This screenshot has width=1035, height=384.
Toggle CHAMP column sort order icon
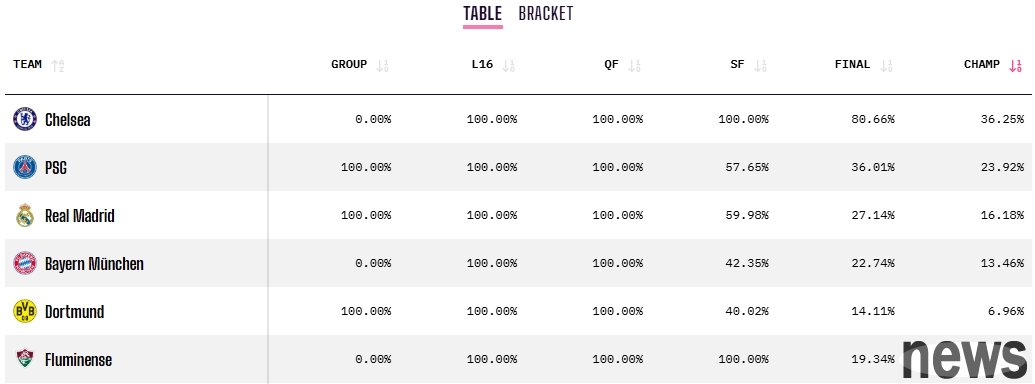[1015, 65]
